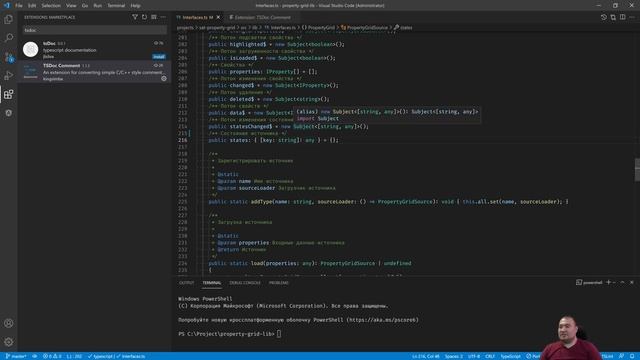640x360 pixels.
Task: Open the Source Control view
Action: coord(9,57)
